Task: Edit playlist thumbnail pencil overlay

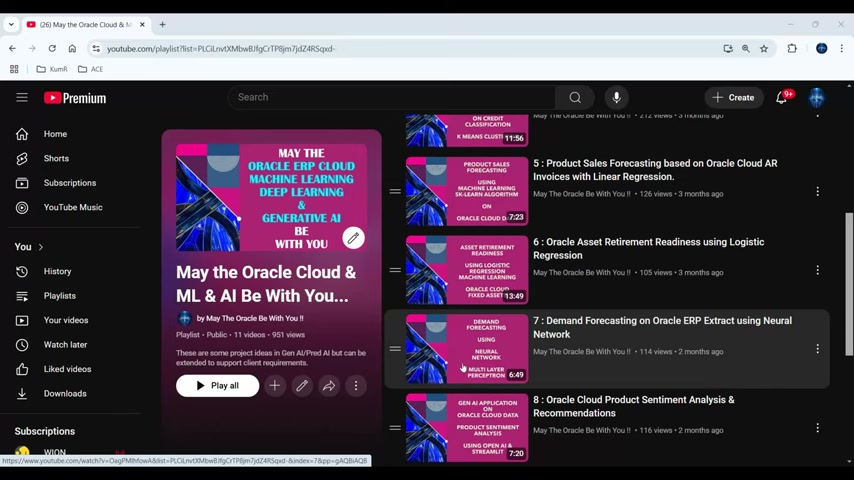Action: [x=353, y=238]
